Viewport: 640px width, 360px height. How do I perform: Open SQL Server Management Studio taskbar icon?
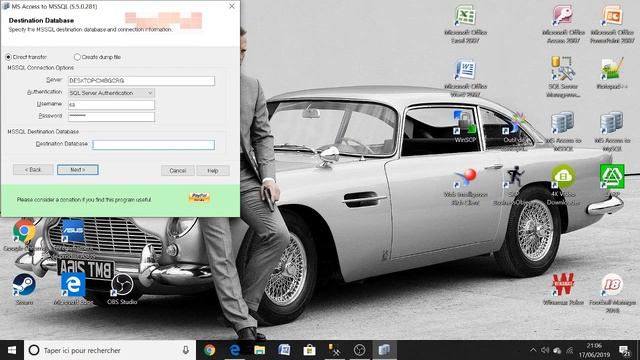point(334,350)
